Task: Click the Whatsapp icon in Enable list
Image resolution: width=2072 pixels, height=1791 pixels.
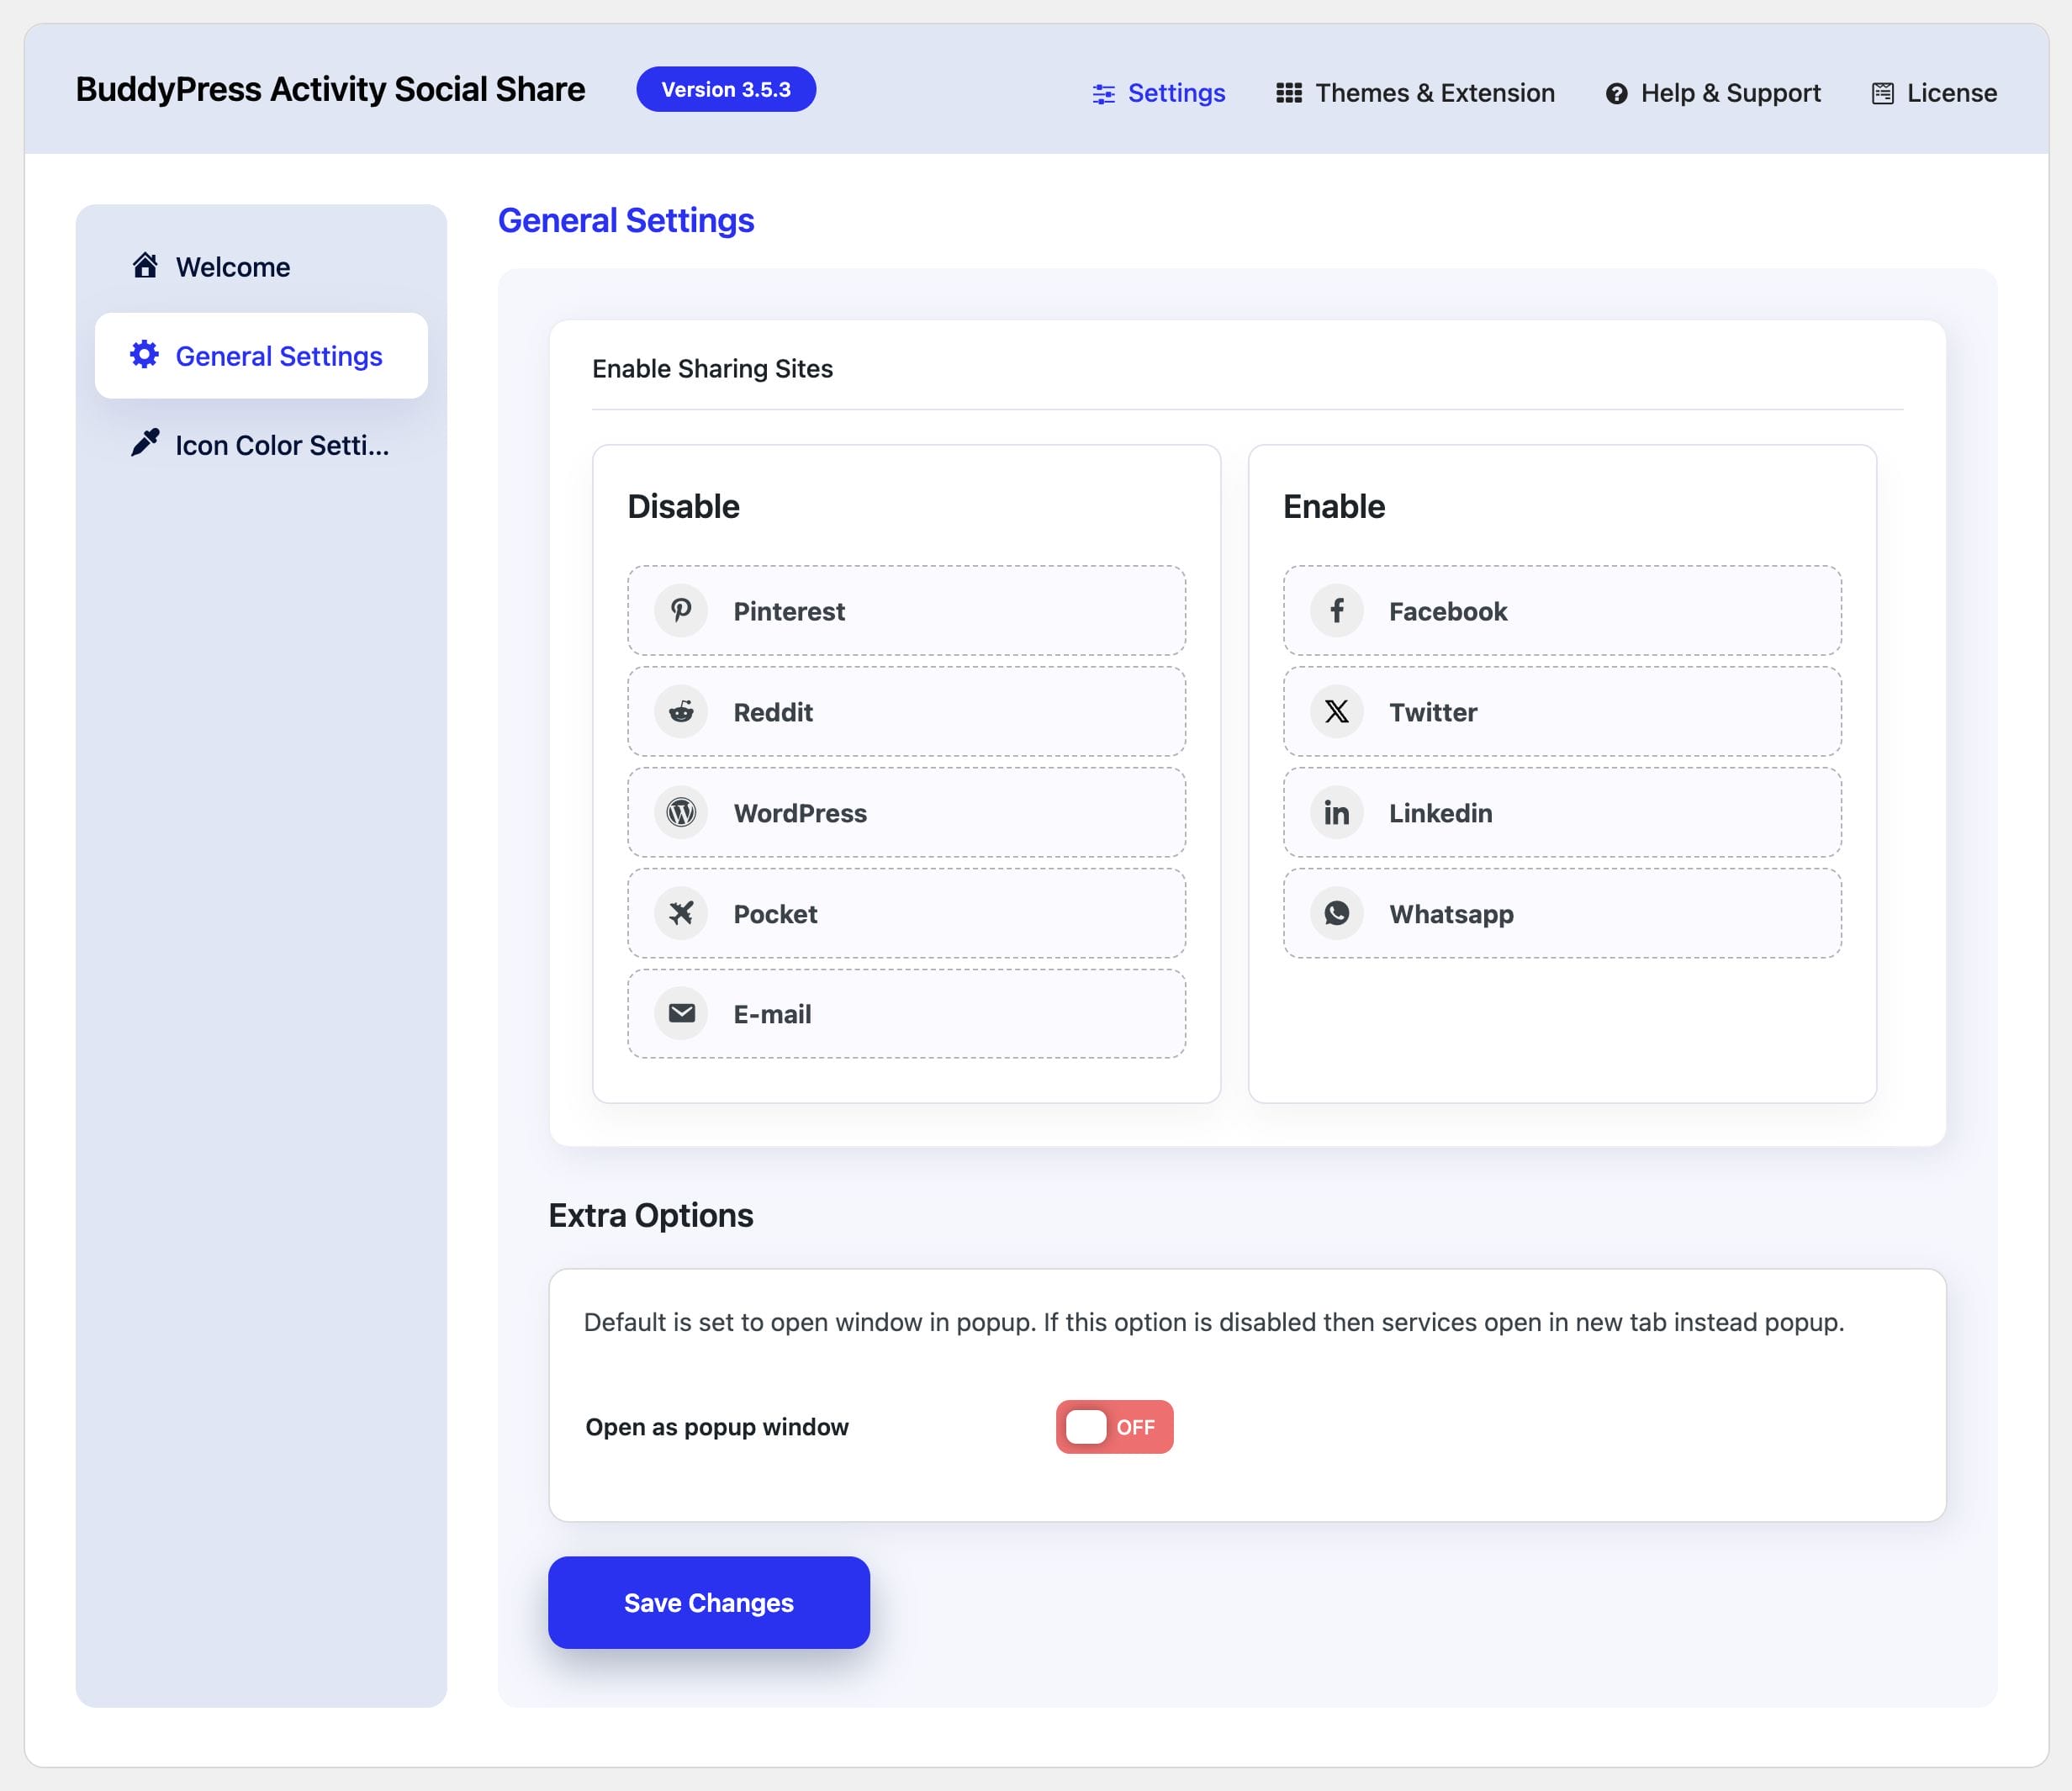Action: (1337, 913)
